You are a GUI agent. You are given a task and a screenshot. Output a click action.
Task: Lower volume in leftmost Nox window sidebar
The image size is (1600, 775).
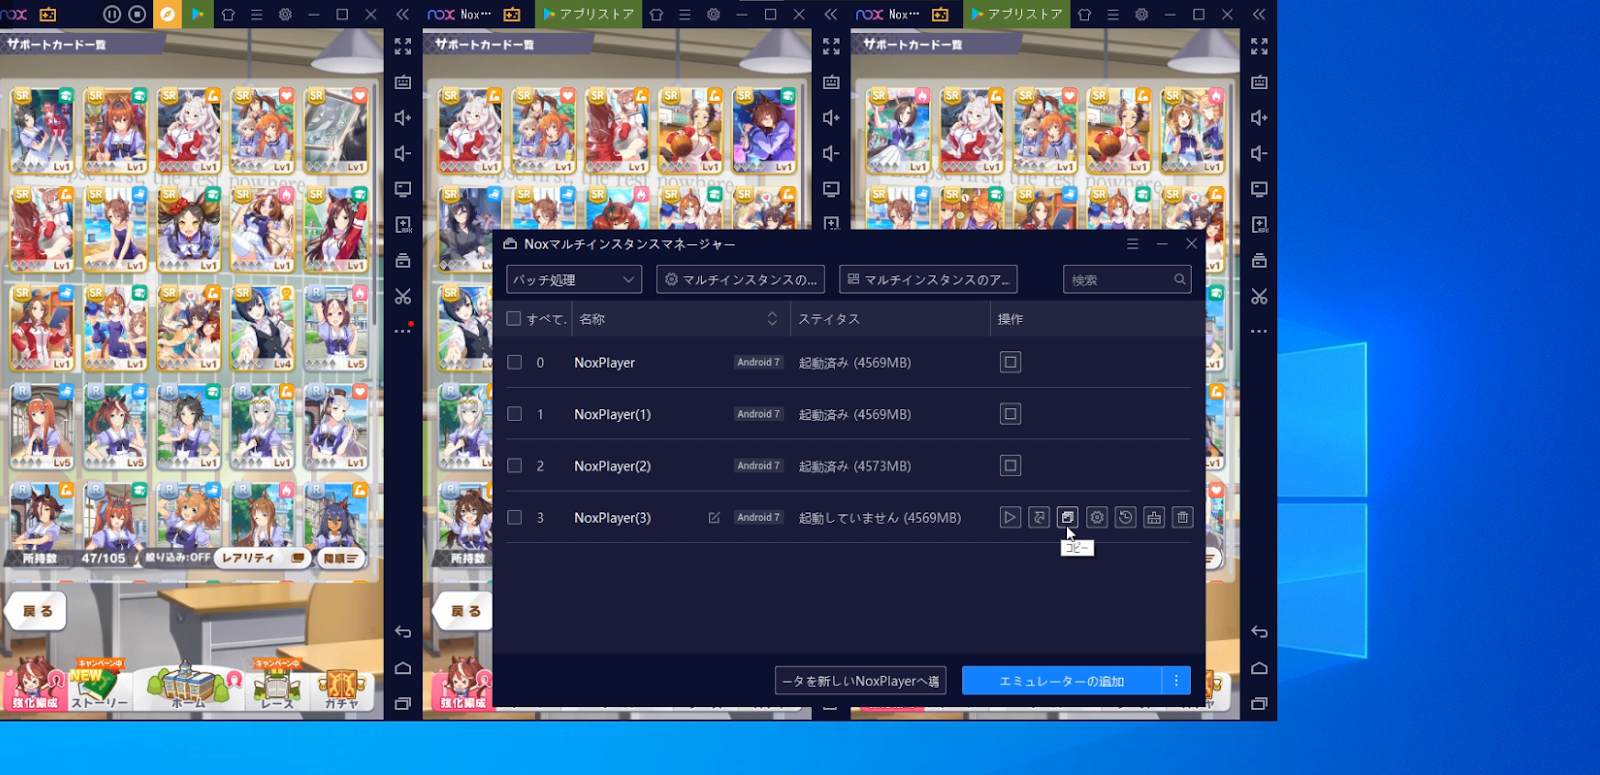click(x=403, y=153)
